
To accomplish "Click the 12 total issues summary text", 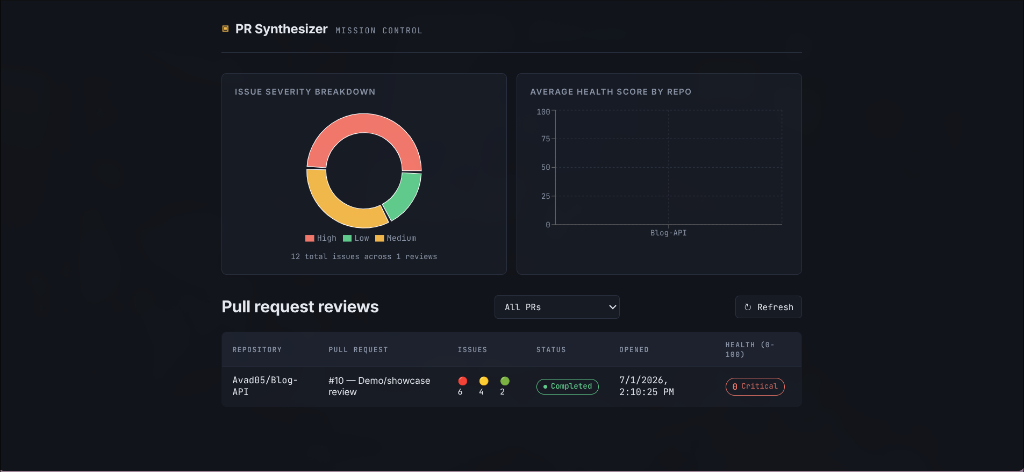I will click(x=364, y=257).
